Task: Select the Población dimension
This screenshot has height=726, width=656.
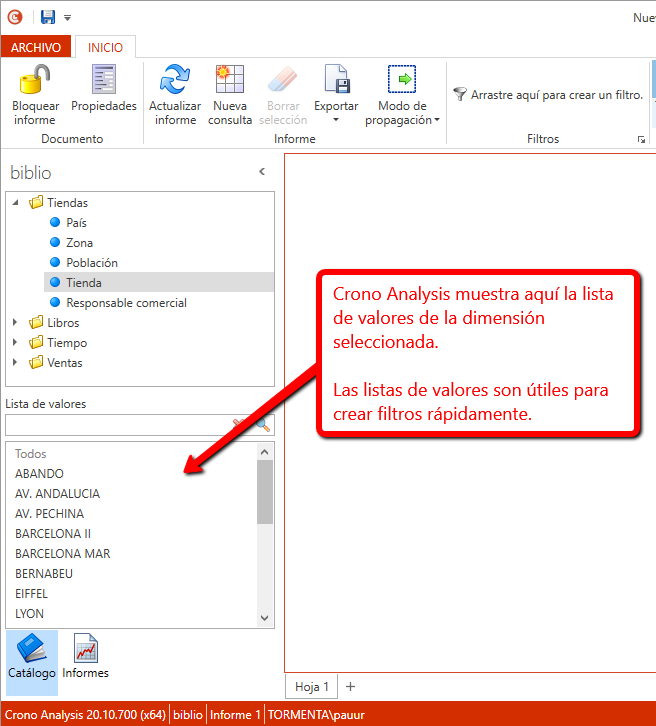Action: 91,263
